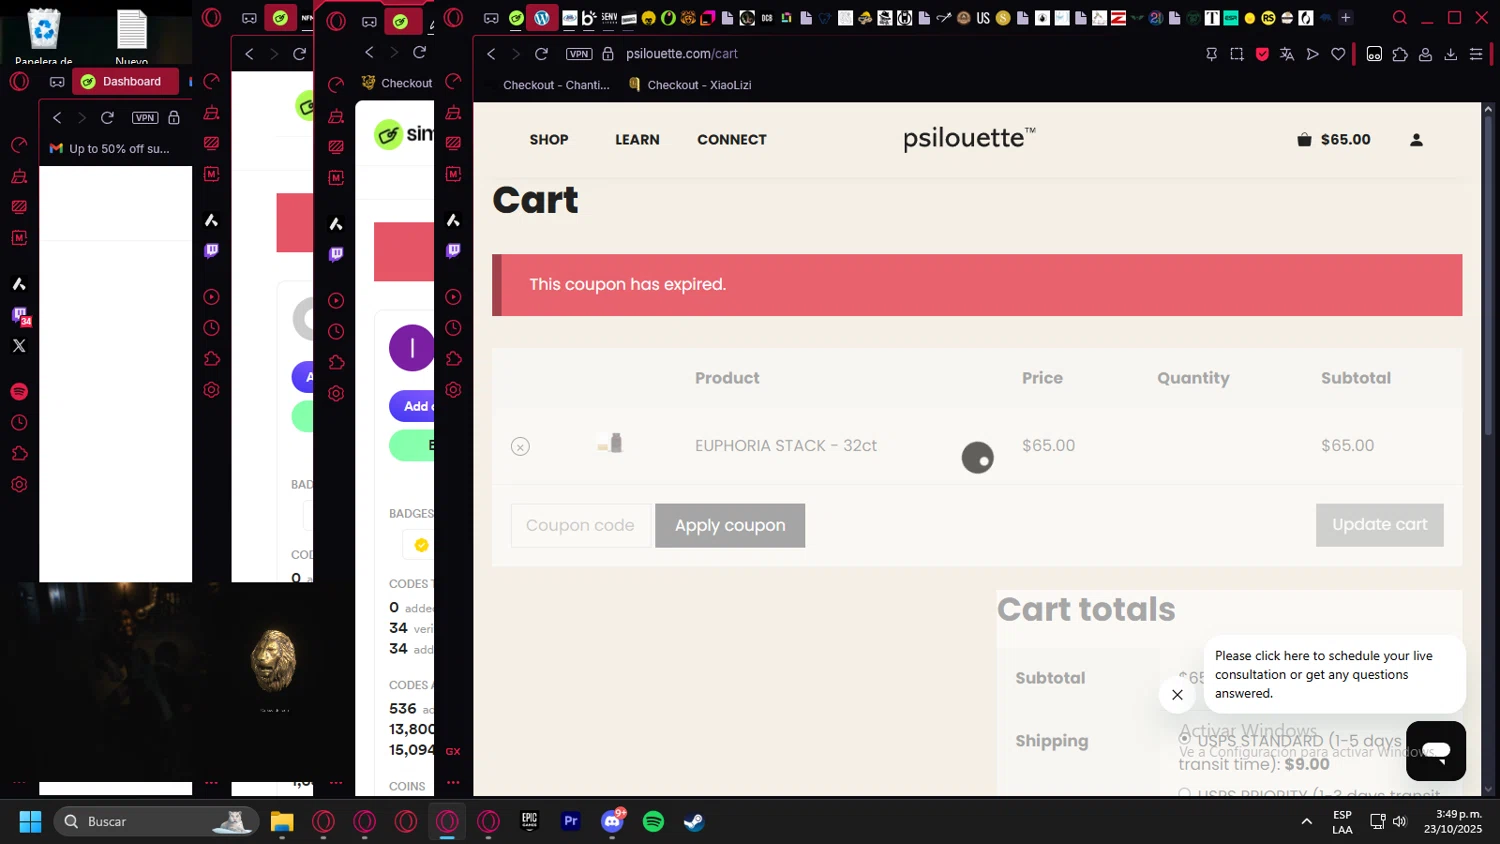Switch to the US tab
Viewport: 1500px width, 844px height.
click(983, 18)
